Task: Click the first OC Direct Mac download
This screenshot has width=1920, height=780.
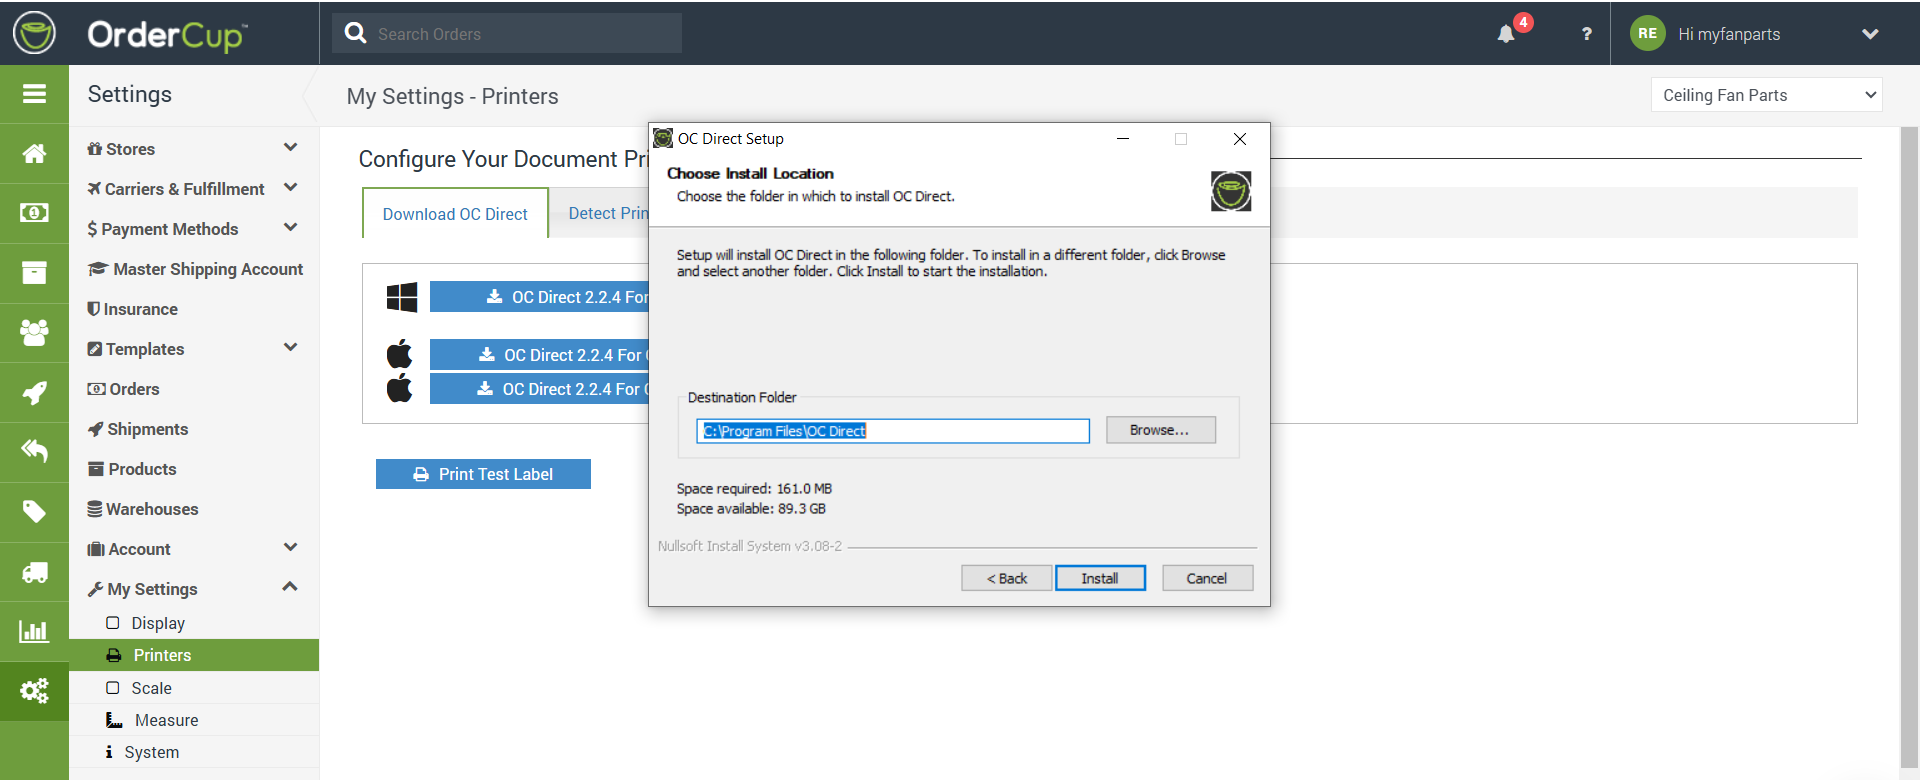Action: [540, 355]
